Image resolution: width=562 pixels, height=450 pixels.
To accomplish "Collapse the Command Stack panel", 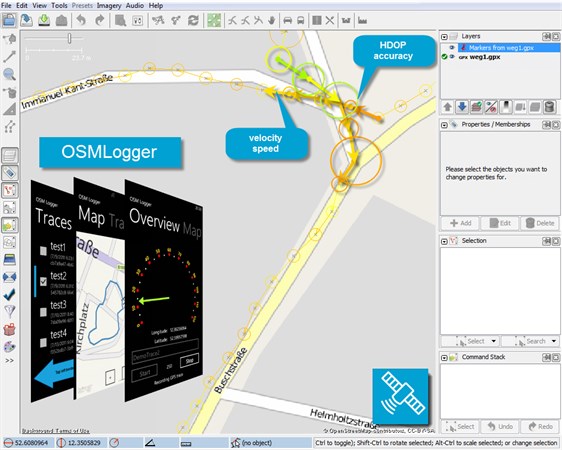I will [444, 357].
